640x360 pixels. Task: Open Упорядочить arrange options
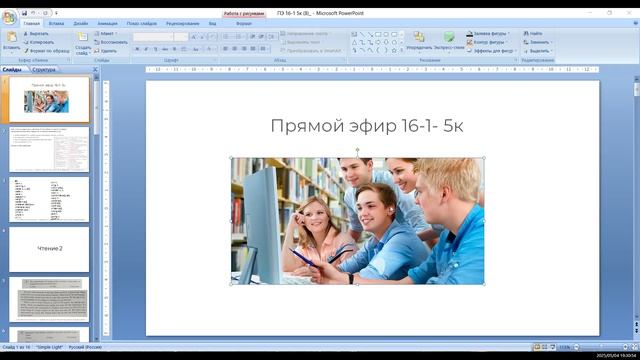pyautogui.click(x=419, y=42)
